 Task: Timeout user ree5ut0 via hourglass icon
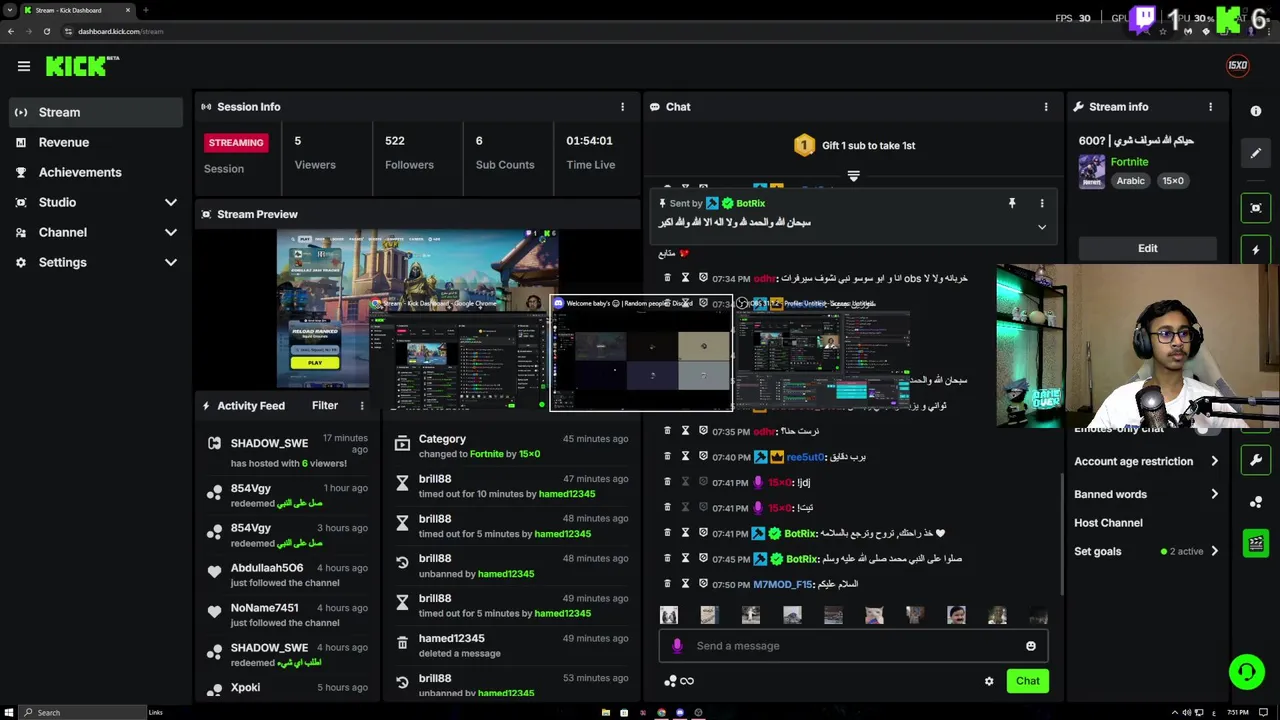(x=685, y=457)
